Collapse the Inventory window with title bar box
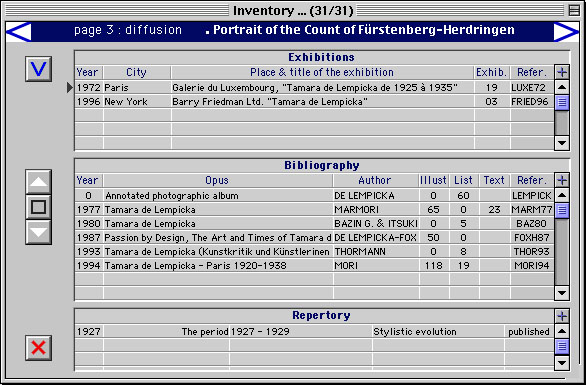 (574, 10)
